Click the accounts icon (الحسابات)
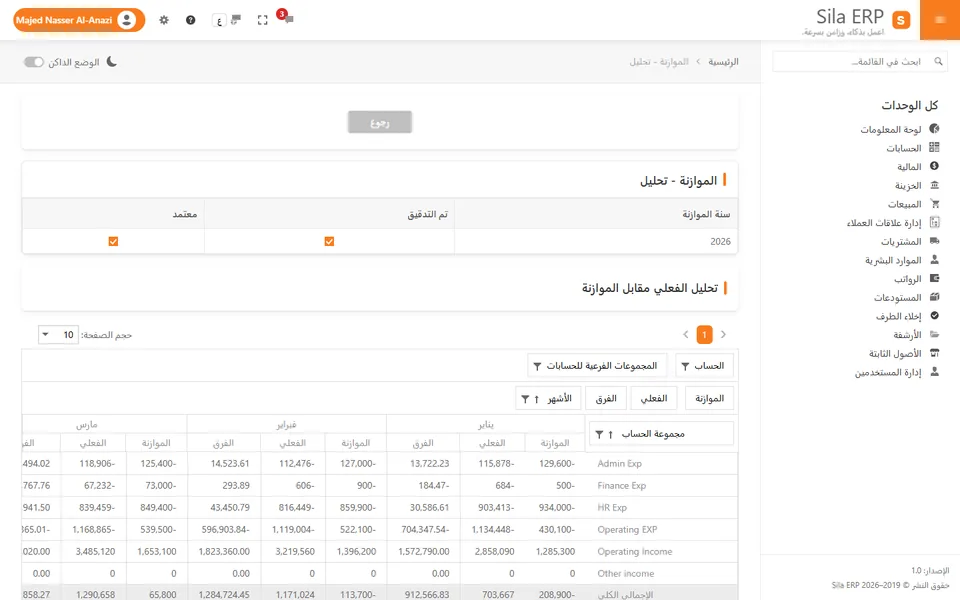 click(934, 148)
